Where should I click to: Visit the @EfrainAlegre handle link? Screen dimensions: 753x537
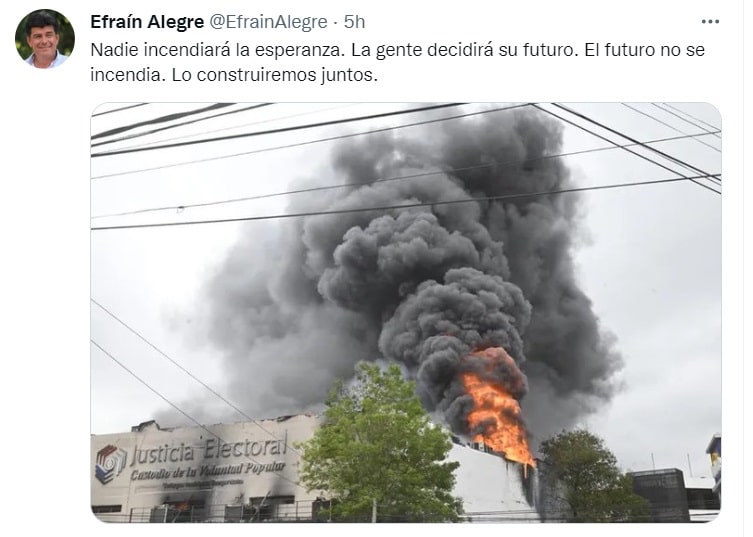click(269, 22)
